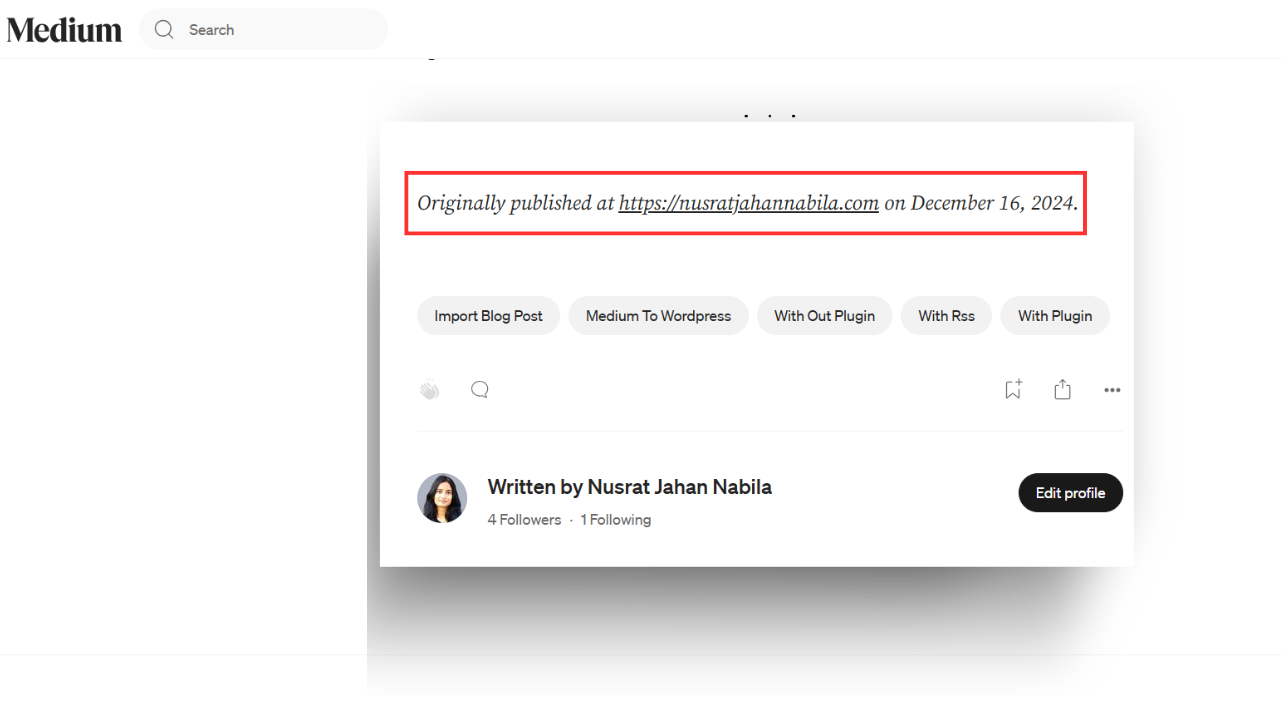1281x720 pixels.
Task: Open the Medium To Wordpress tag
Action: (x=658, y=316)
